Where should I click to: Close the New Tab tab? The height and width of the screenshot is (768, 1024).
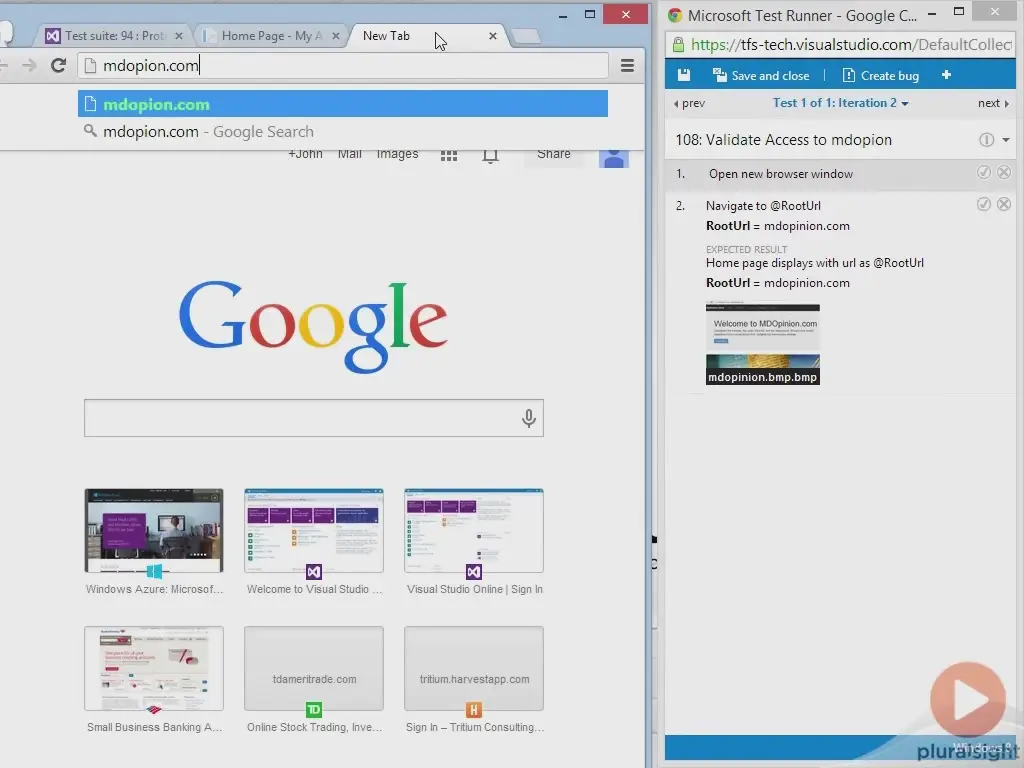coord(492,36)
